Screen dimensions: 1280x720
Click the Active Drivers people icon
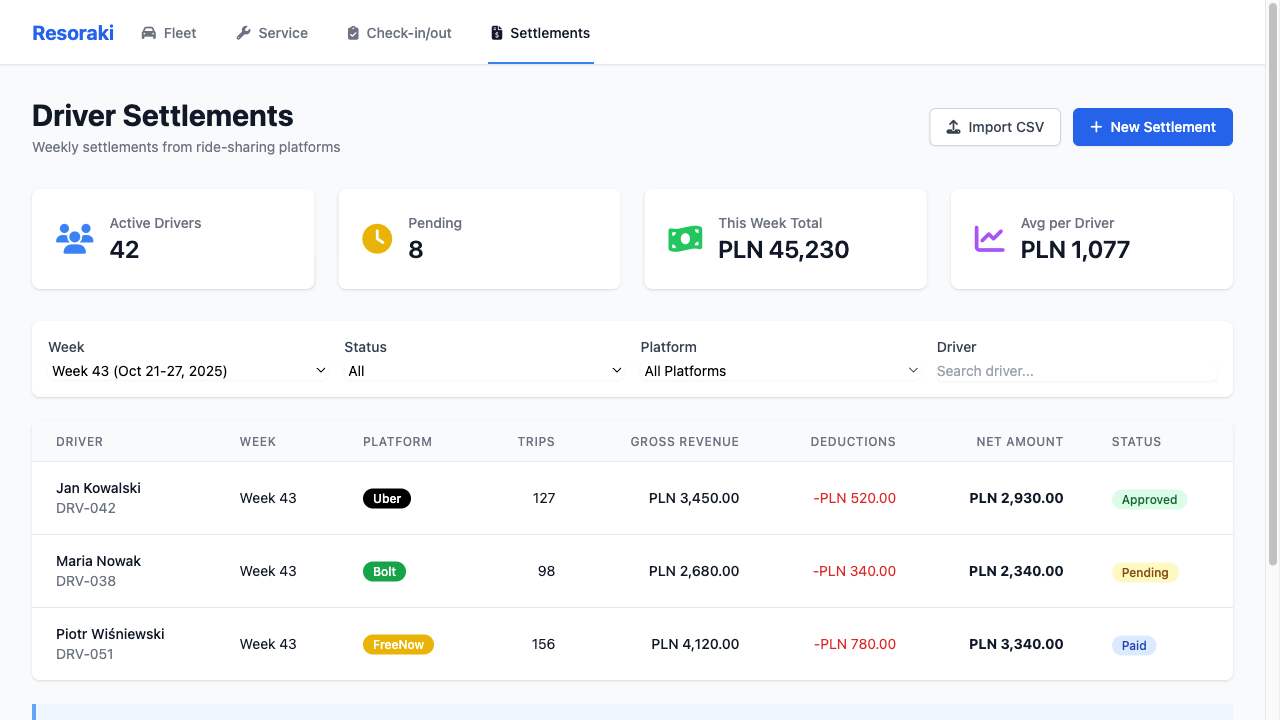tap(75, 239)
